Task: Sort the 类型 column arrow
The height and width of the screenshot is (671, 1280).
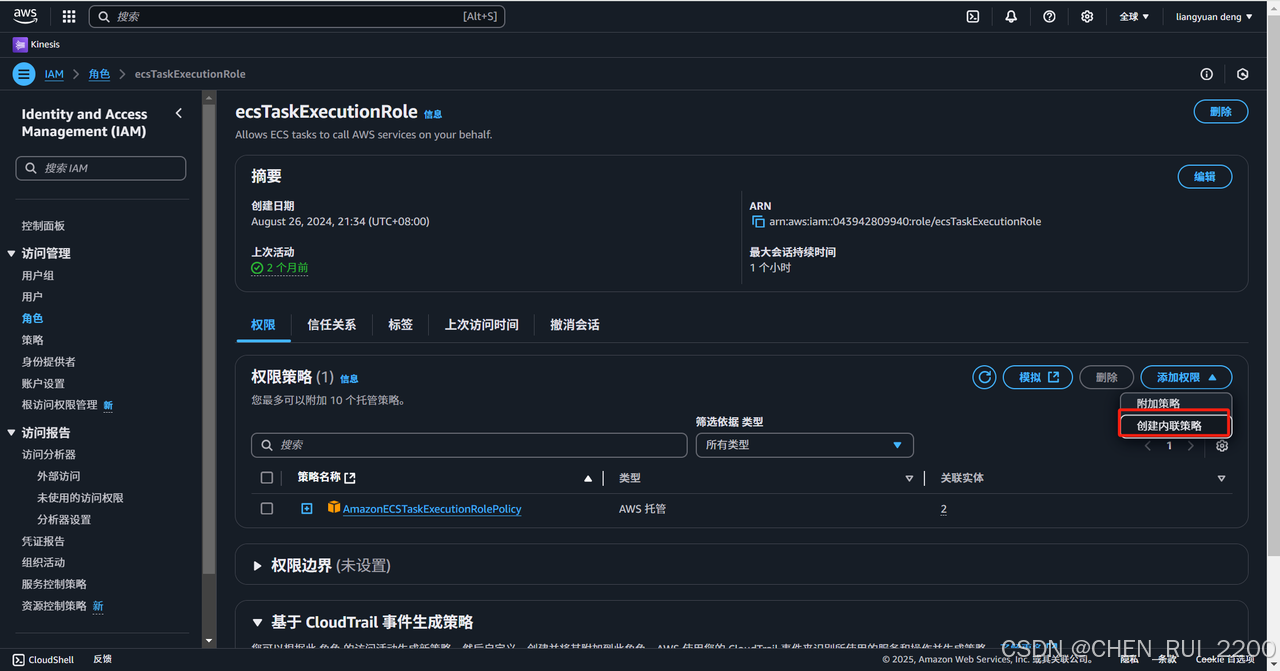Action: 909,479
